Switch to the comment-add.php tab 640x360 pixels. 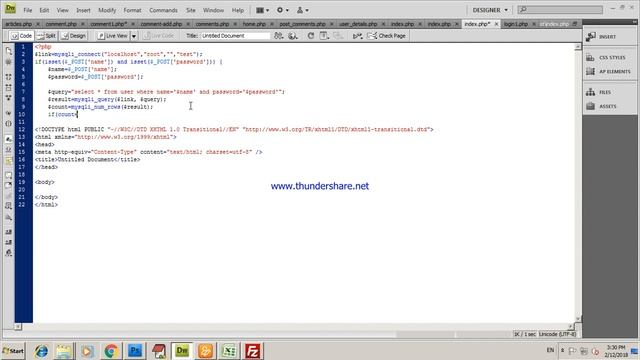coord(161,24)
